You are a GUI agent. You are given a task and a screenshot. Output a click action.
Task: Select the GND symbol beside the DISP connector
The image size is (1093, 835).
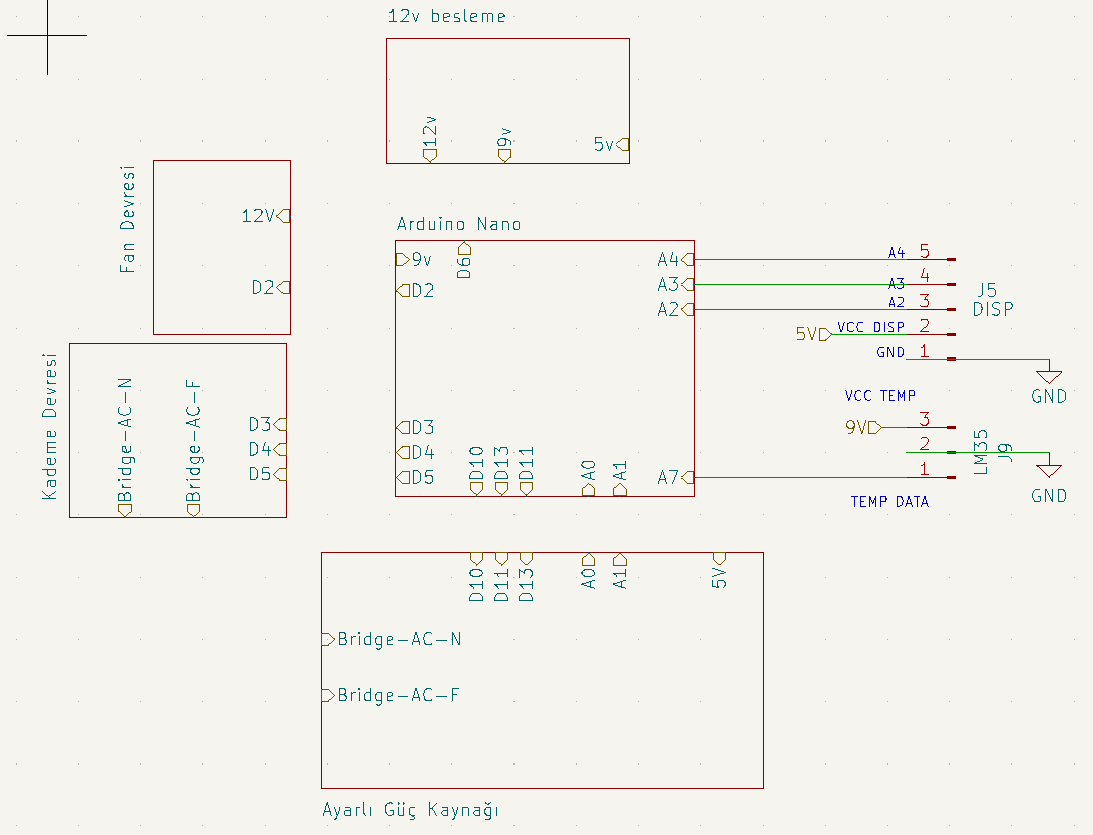[x=1048, y=377]
